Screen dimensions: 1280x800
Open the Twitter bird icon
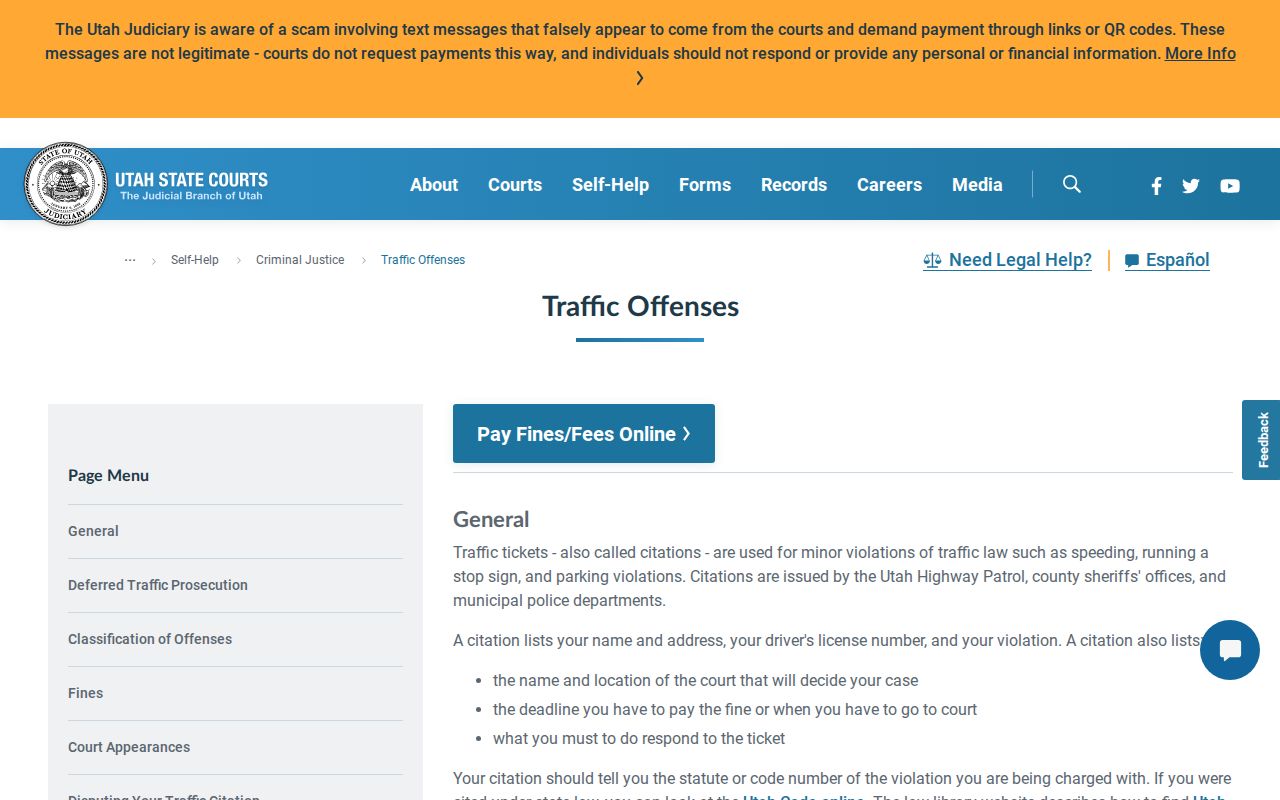pyautogui.click(x=1190, y=185)
